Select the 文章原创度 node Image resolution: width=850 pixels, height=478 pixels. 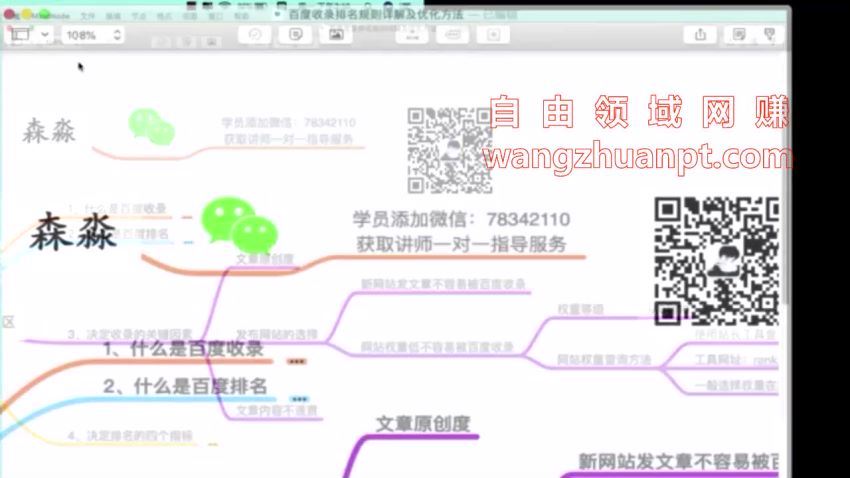click(423, 423)
